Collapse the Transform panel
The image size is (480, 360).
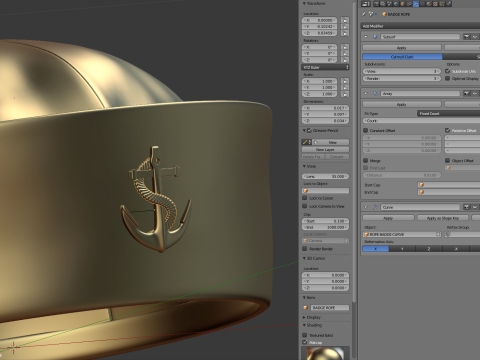click(x=304, y=3)
